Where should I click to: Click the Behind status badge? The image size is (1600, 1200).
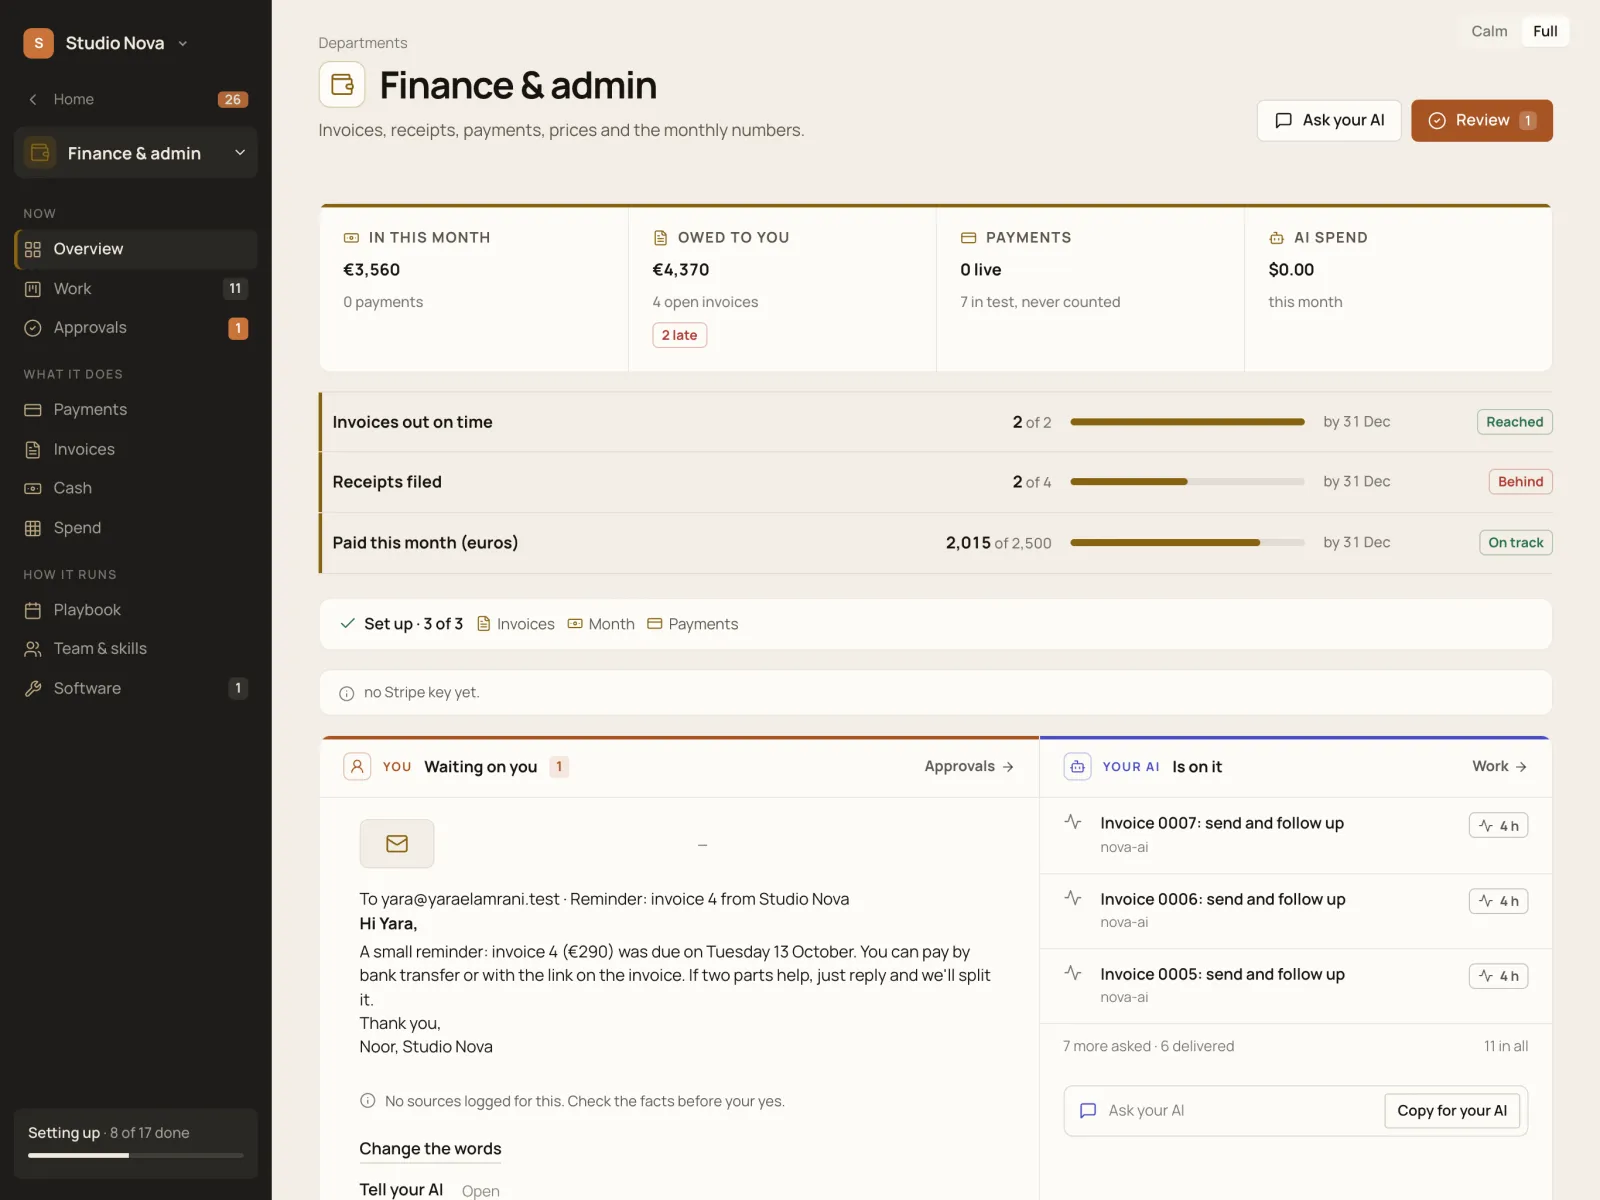(1520, 482)
